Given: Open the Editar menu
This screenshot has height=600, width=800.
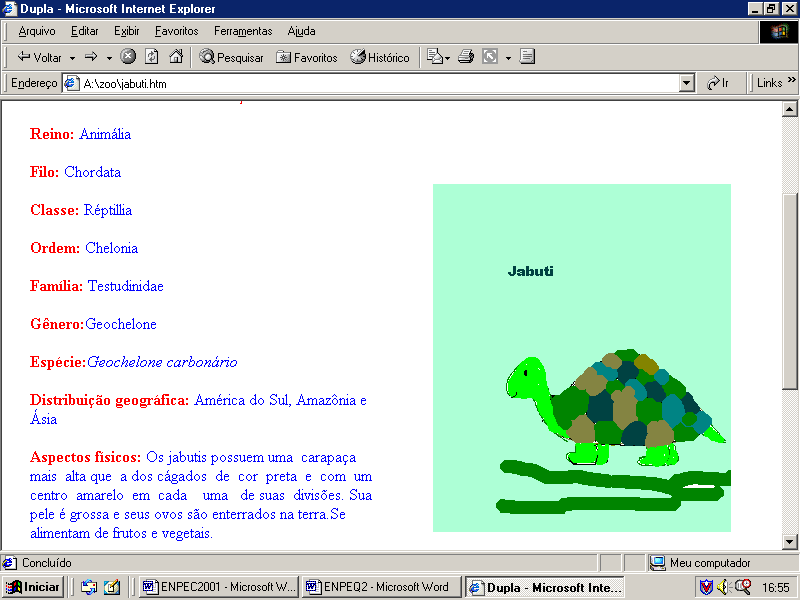Looking at the screenshot, I should pos(84,31).
